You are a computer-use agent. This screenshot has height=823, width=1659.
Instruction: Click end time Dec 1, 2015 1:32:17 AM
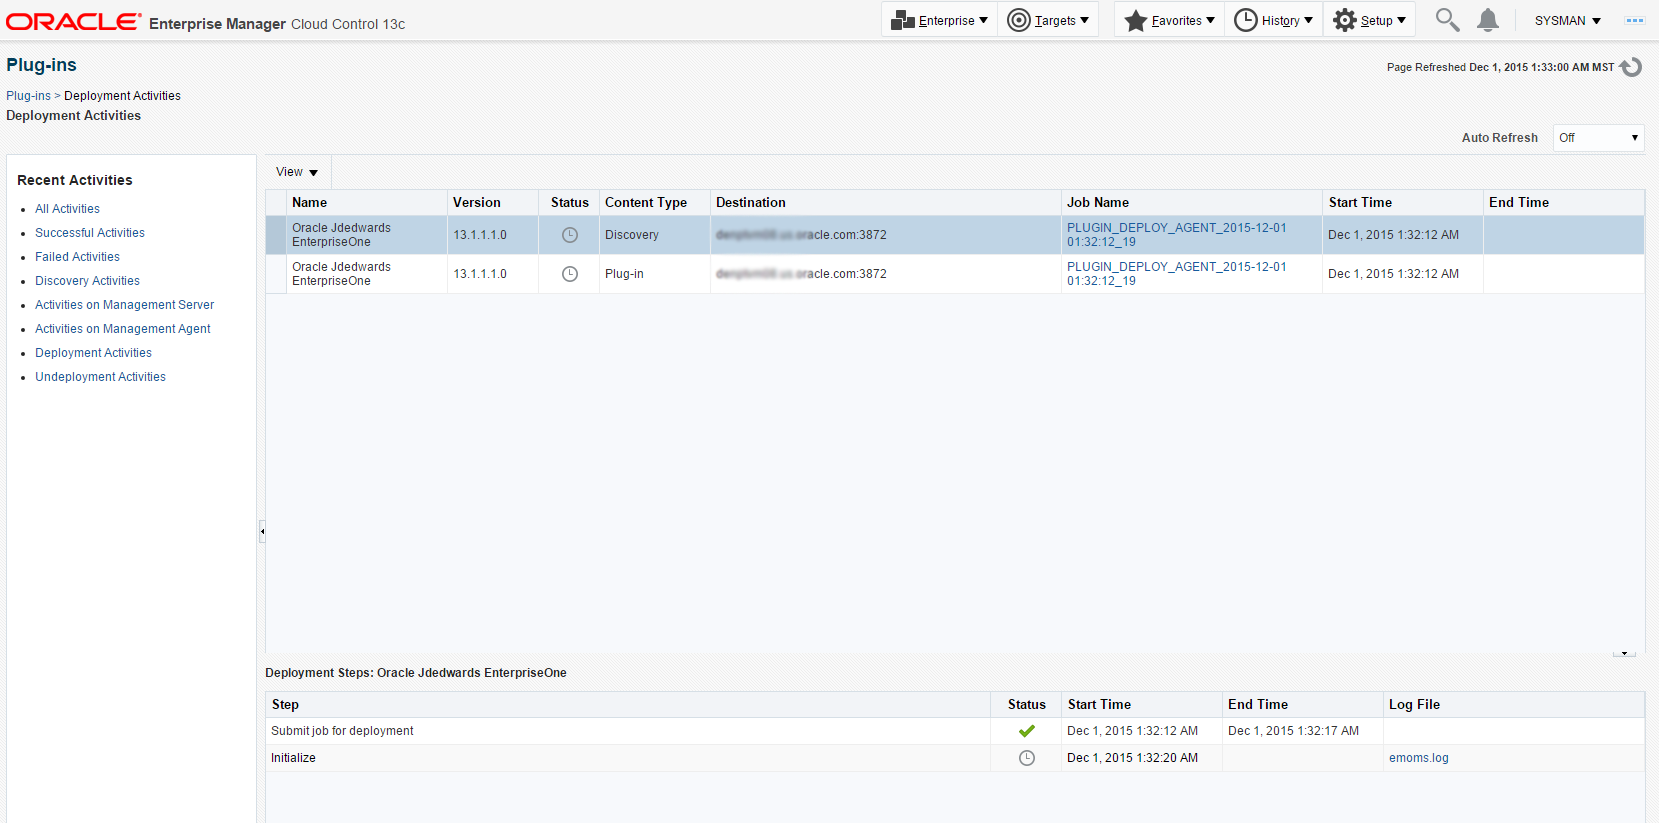[x=1293, y=731]
